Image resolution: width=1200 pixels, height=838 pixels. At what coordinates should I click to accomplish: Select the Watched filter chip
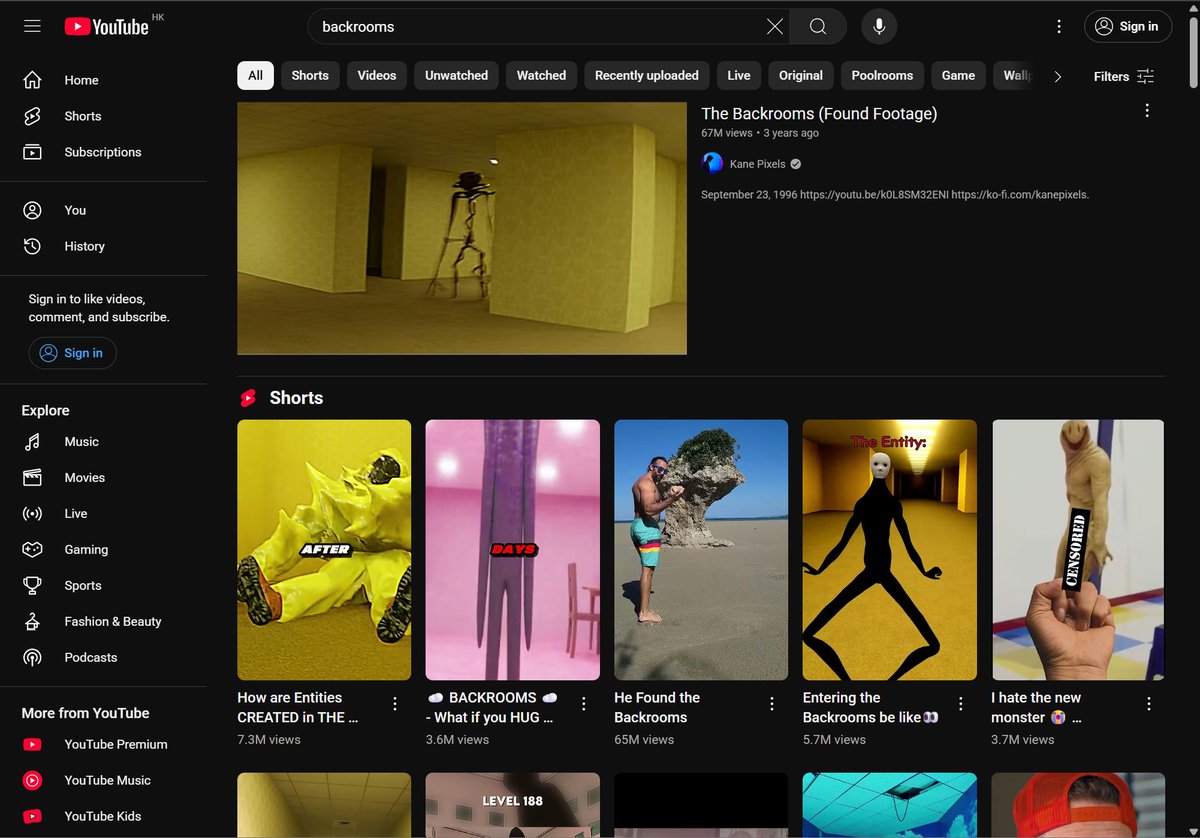(541, 75)
